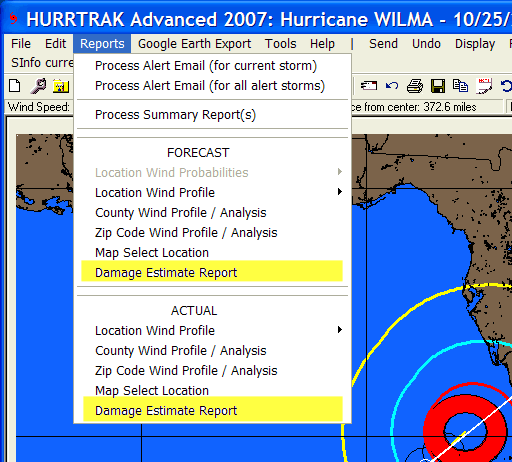Click the red hurricane eye ring on map

click(433, 430)
